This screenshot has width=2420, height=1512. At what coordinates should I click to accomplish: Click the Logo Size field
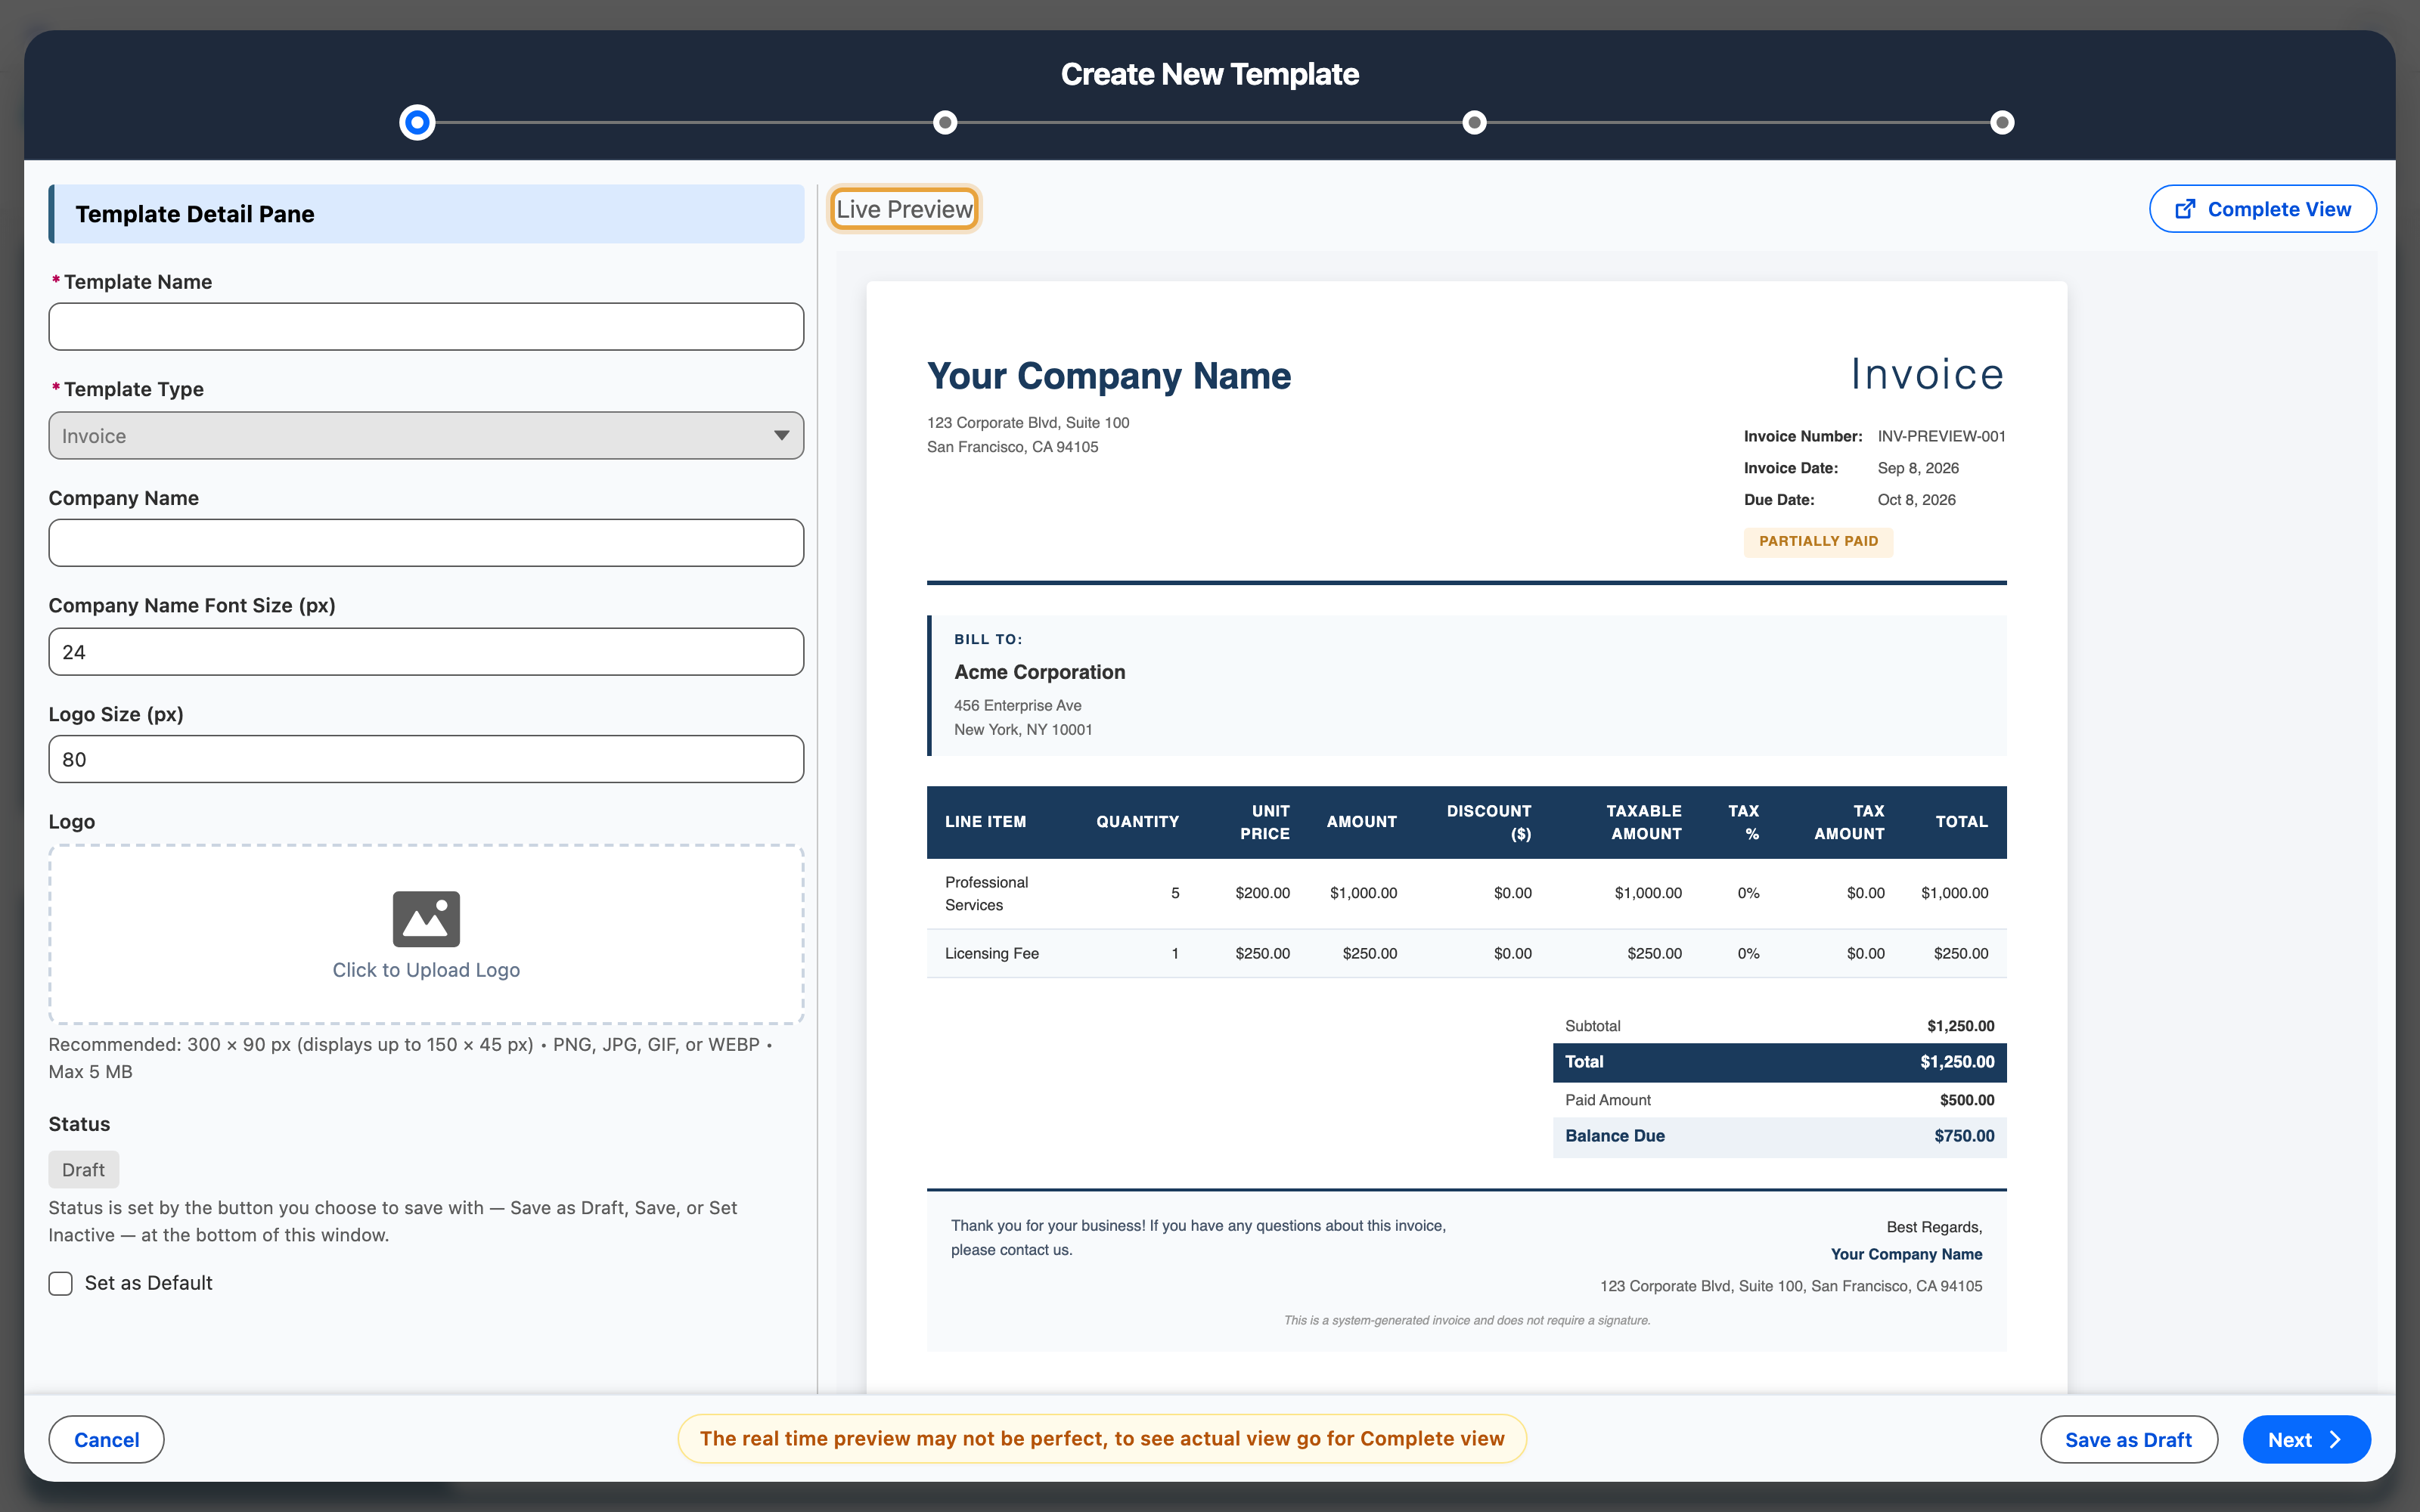[426, 759]
